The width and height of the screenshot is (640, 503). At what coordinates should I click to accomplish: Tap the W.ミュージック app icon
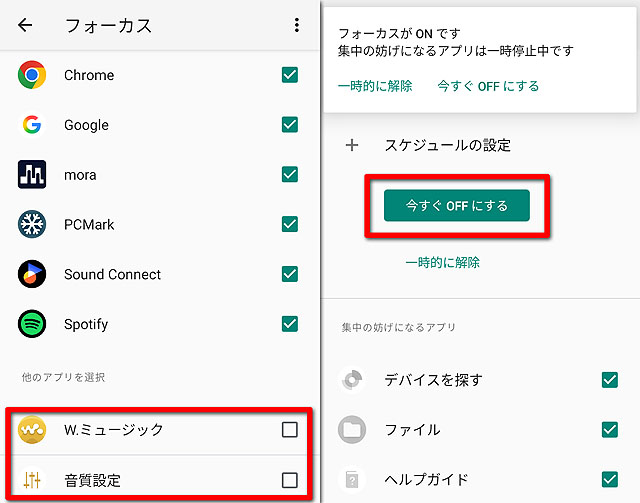pyautogui.click(x=32, y=430)
